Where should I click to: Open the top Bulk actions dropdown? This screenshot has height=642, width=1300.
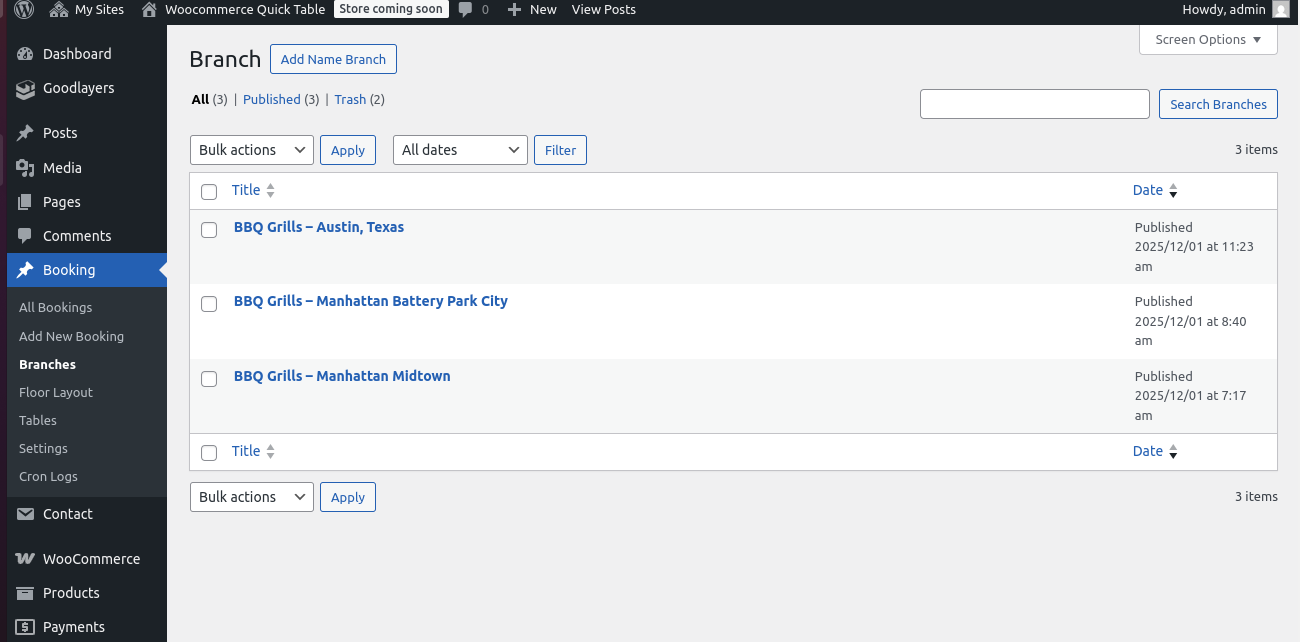[252, 150]
